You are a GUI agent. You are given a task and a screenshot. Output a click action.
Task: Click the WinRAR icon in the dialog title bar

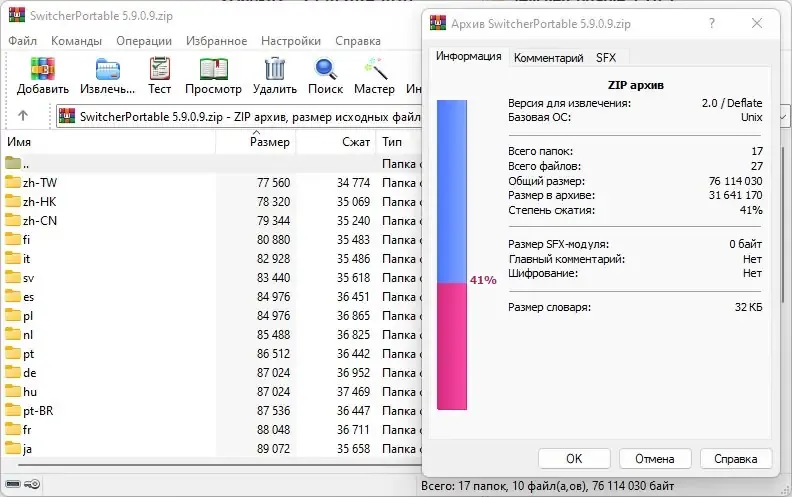pyautogui.click(x=437, y=23)
